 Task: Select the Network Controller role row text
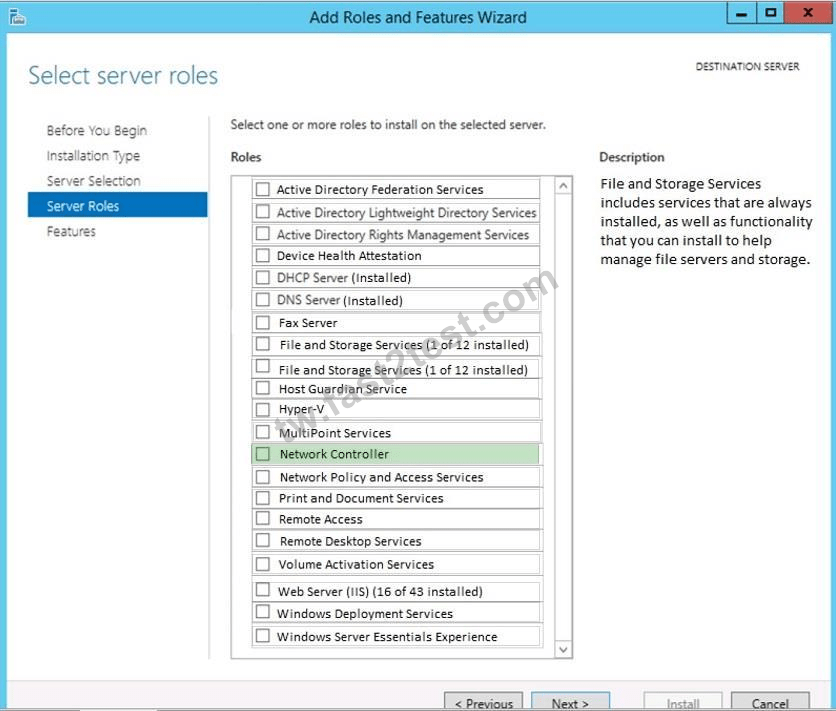point(334,454)
